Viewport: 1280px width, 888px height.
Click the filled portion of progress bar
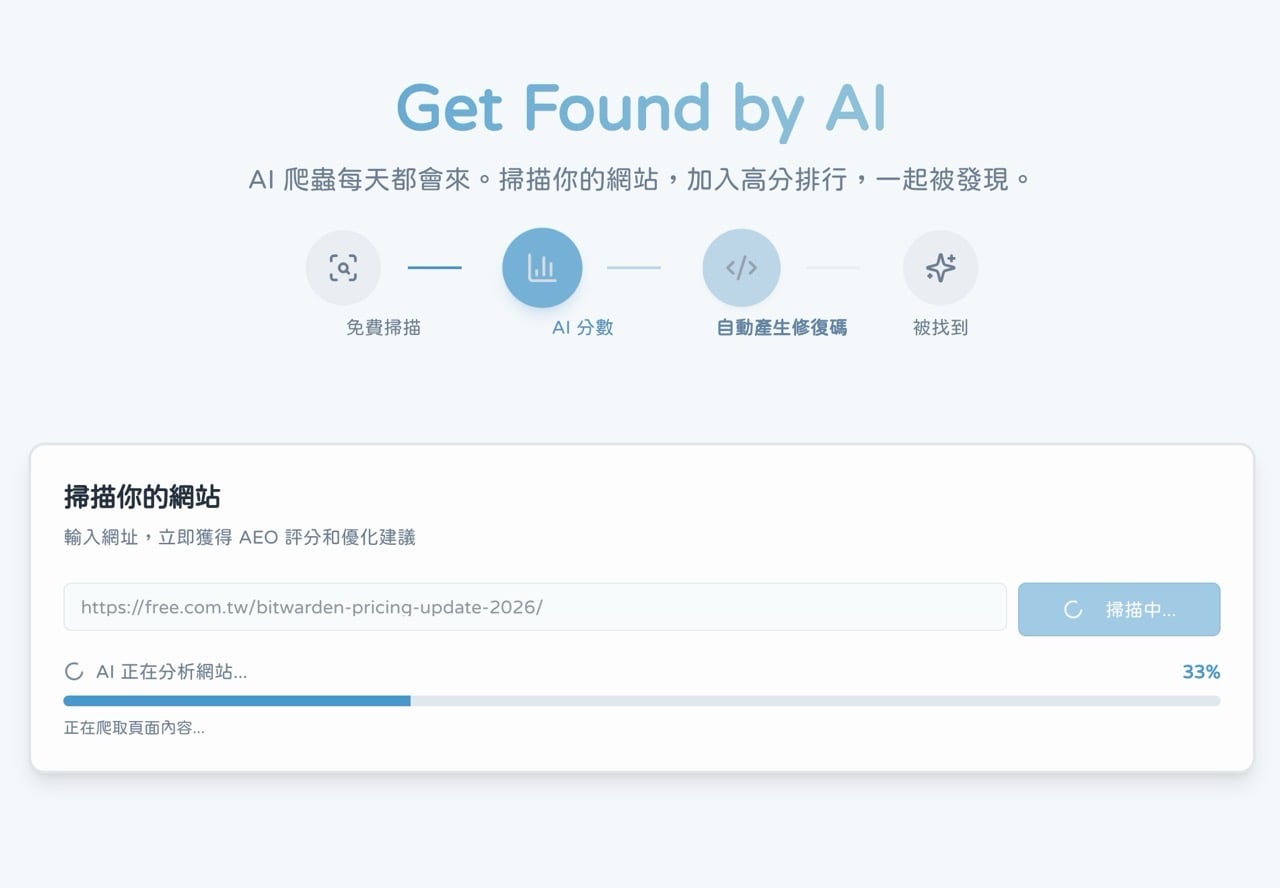(237, 701)
